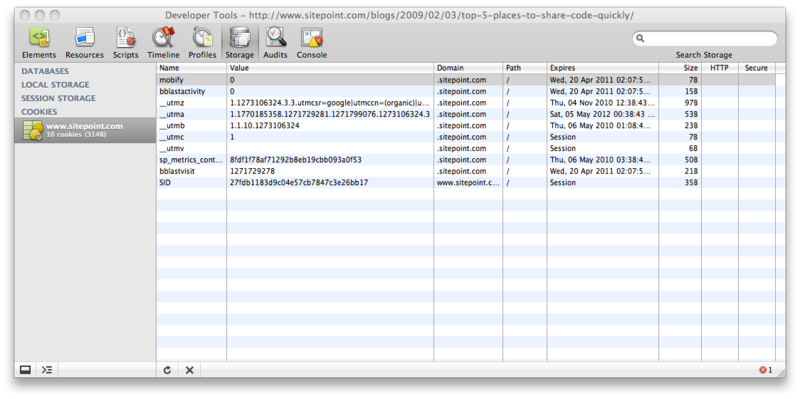Open the Profiles panel

202,43
